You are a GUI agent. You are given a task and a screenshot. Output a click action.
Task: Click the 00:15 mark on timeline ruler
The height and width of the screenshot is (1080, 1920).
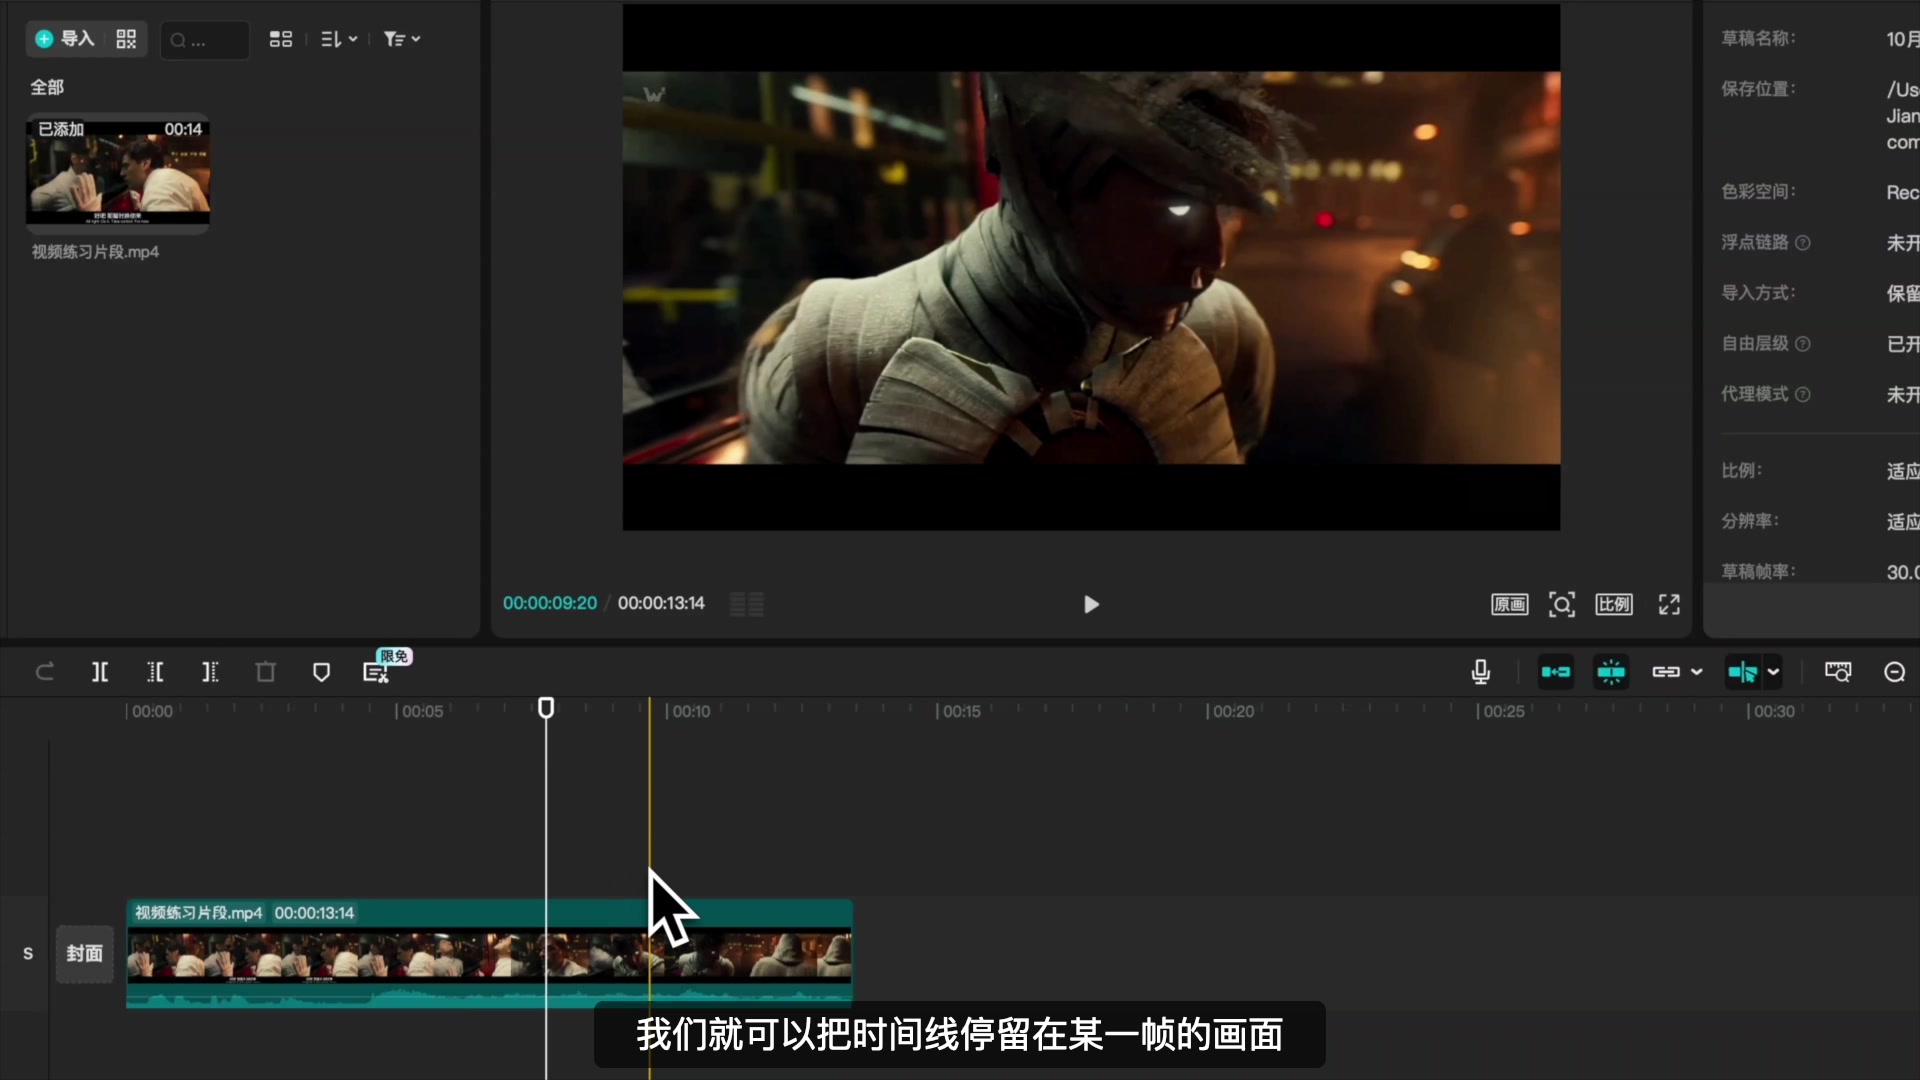[x=960, y=711]
